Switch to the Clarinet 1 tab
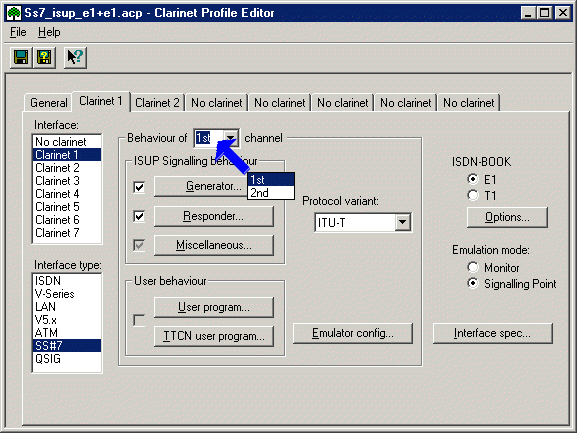 [x=101, y=101]
